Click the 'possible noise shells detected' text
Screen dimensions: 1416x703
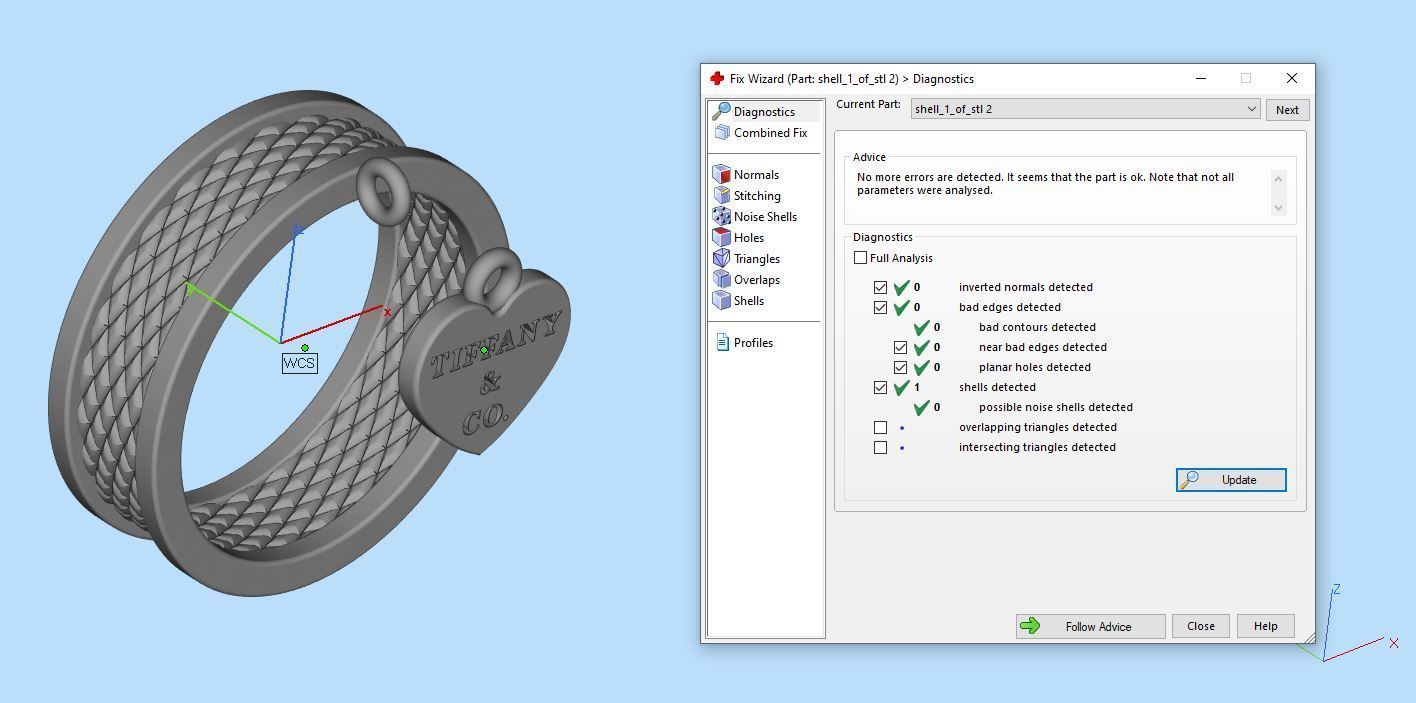pos(1056,407)
